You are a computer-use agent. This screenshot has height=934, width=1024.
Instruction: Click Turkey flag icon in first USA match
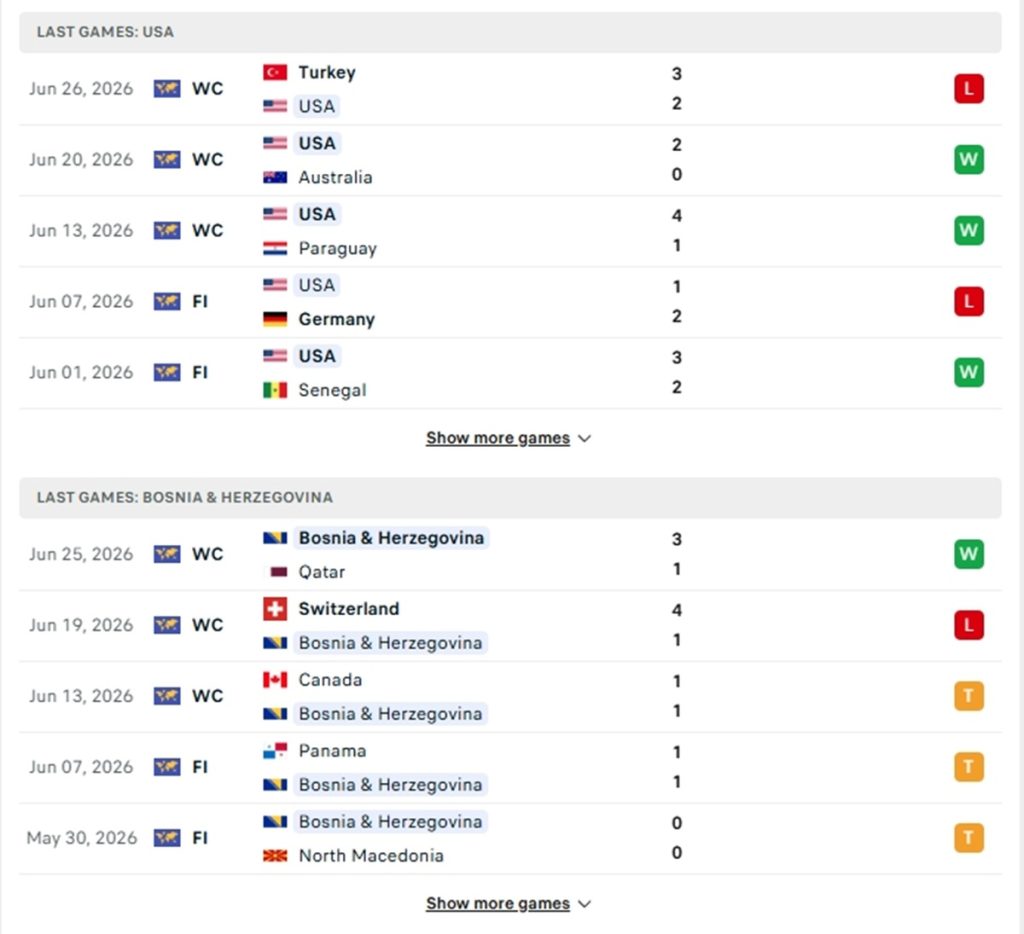(275, 72)
